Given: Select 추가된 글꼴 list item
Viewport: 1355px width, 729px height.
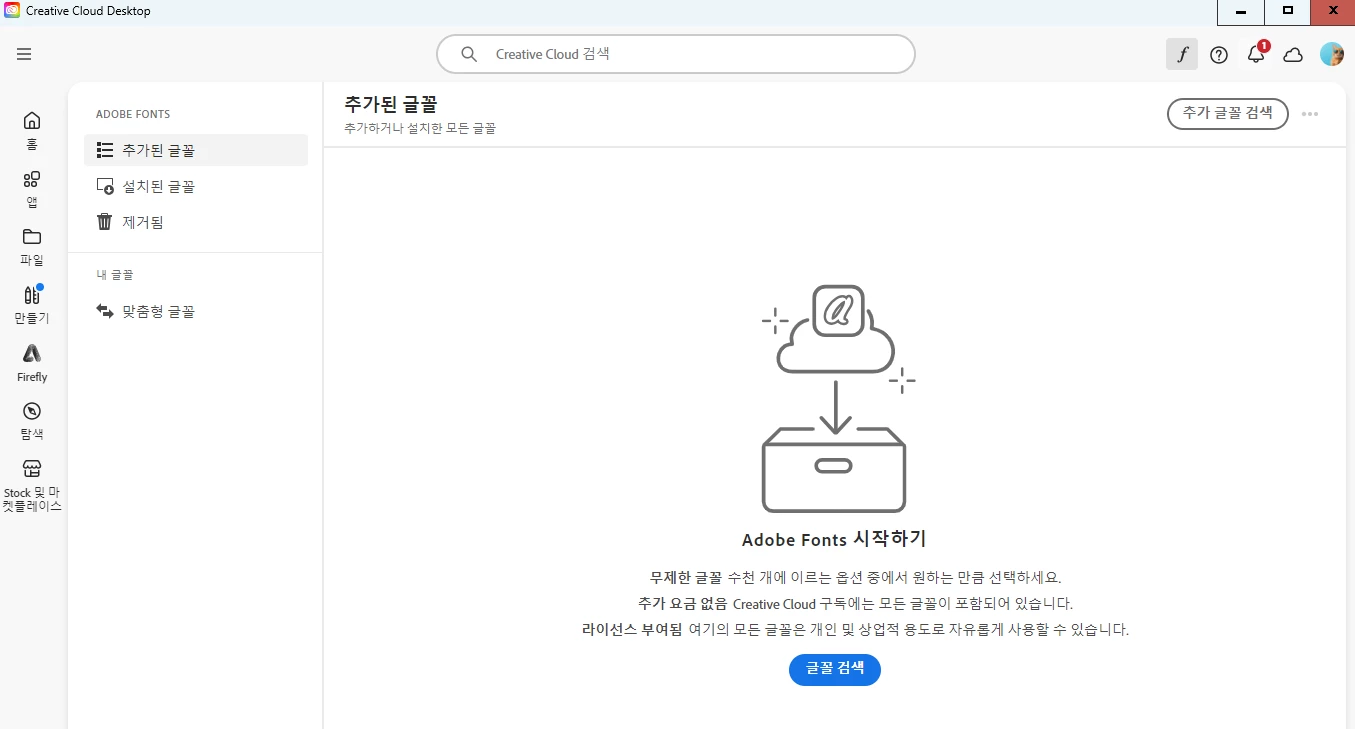Looking at the screenshot, I should click(196, 150).
